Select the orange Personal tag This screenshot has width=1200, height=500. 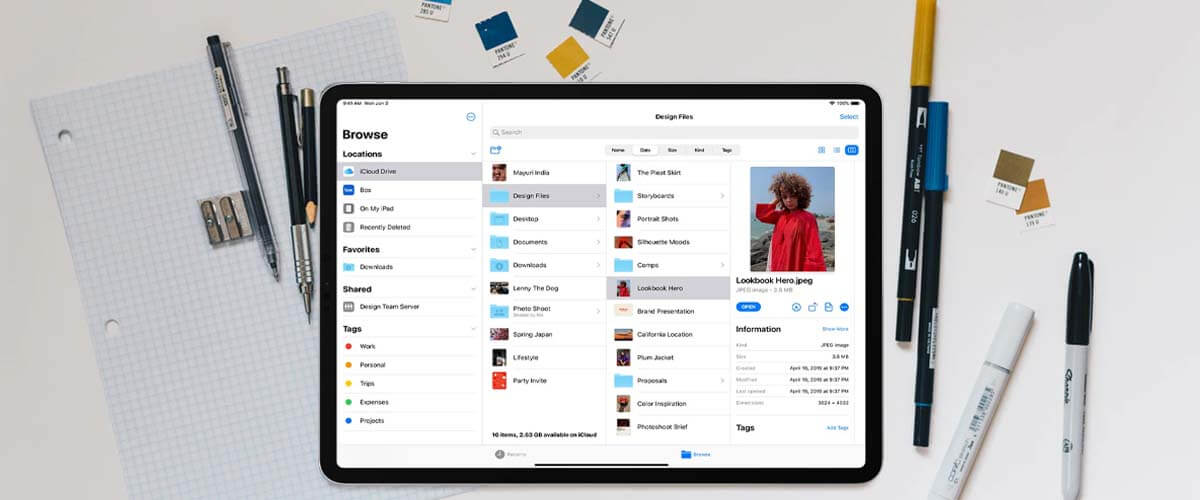tap(411, 365)
